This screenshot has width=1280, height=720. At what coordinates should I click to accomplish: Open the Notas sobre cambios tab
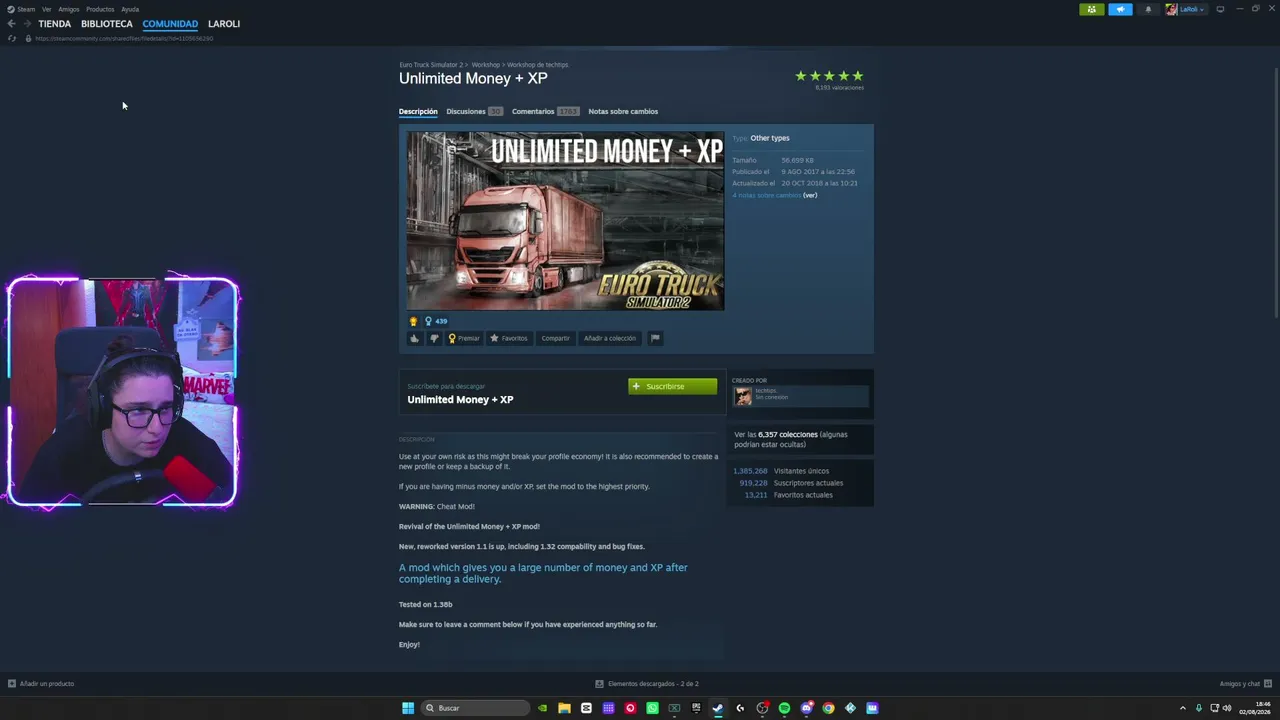click(623, 111)
